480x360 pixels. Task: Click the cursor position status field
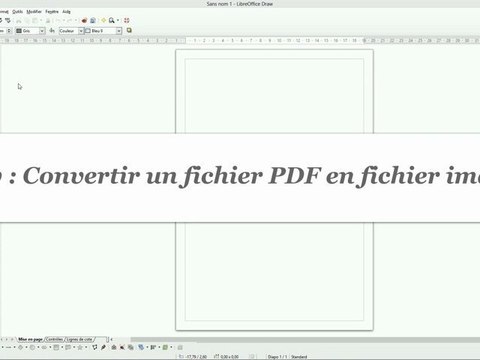193,357
